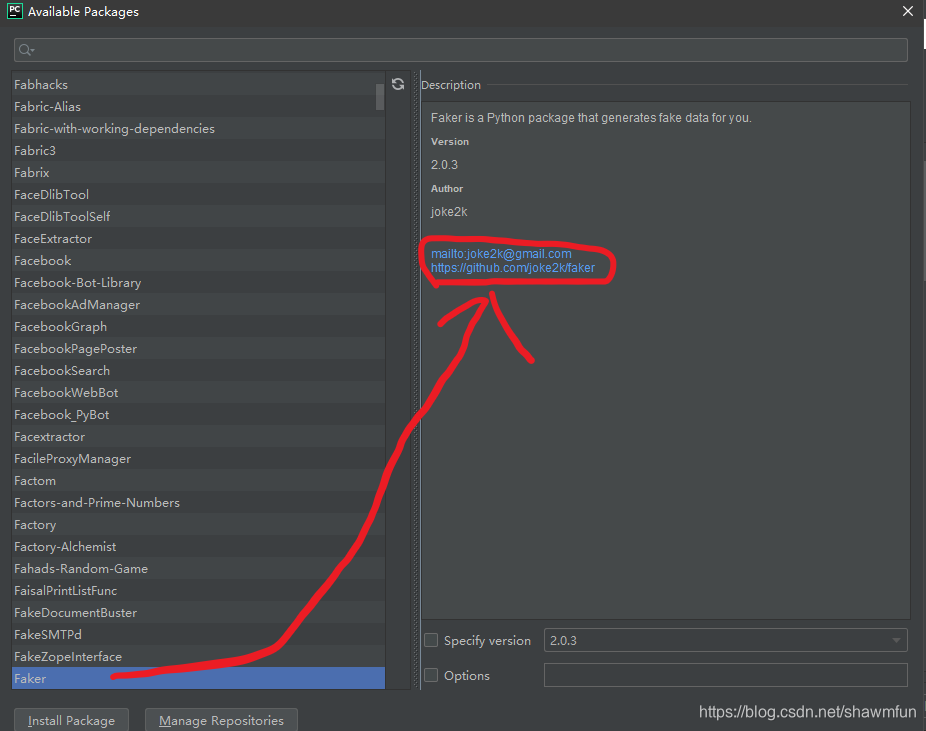The width and height of the screenshot is (926, 731).
Task: Select the FakeDocumentBuster package
Action: [198, 613]
